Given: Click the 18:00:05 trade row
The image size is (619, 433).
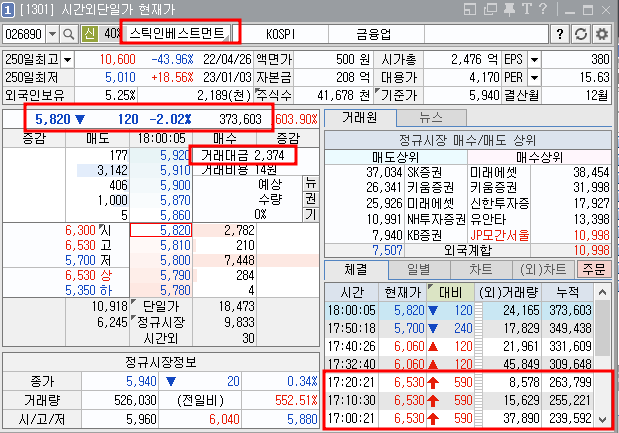Looking at the screenshot, I should point(460,311).
